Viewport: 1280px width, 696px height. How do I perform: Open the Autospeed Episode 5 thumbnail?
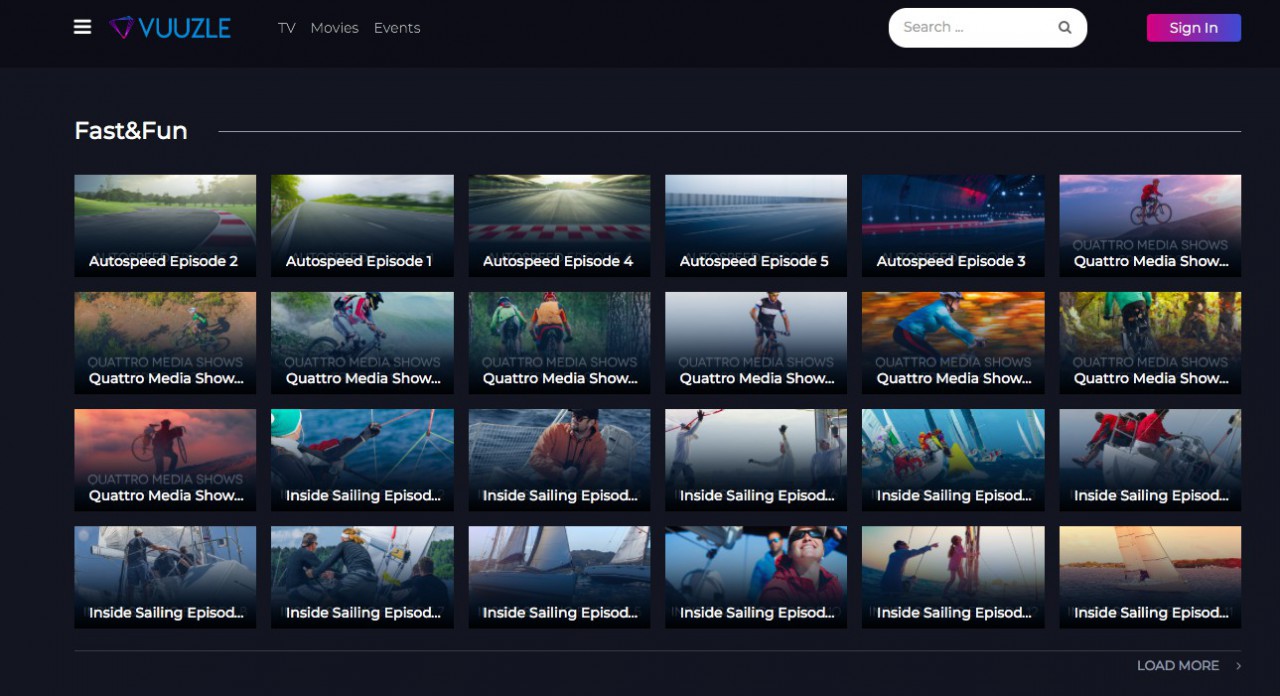[x=756, y=225]
